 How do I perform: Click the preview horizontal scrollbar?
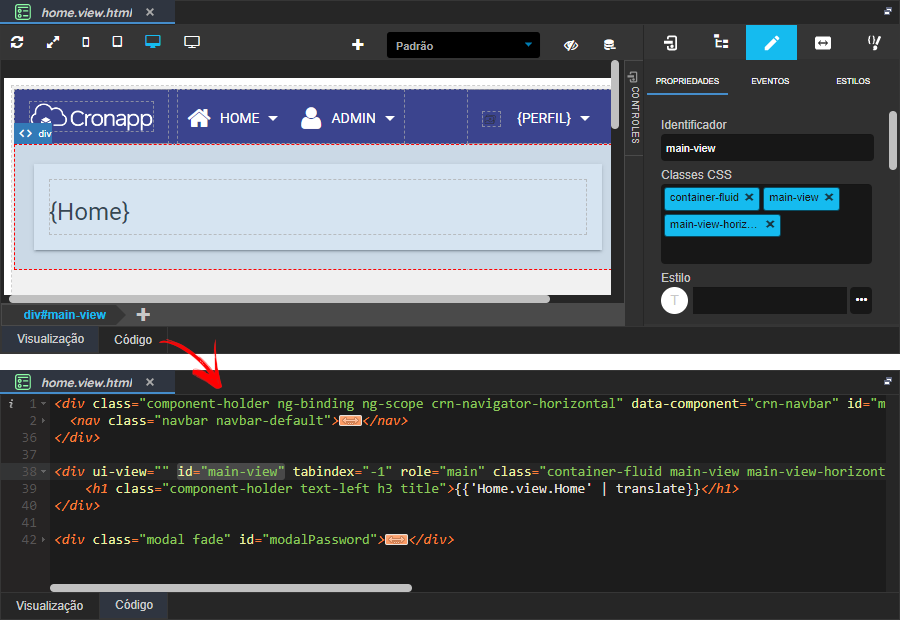tap(280, 299)
